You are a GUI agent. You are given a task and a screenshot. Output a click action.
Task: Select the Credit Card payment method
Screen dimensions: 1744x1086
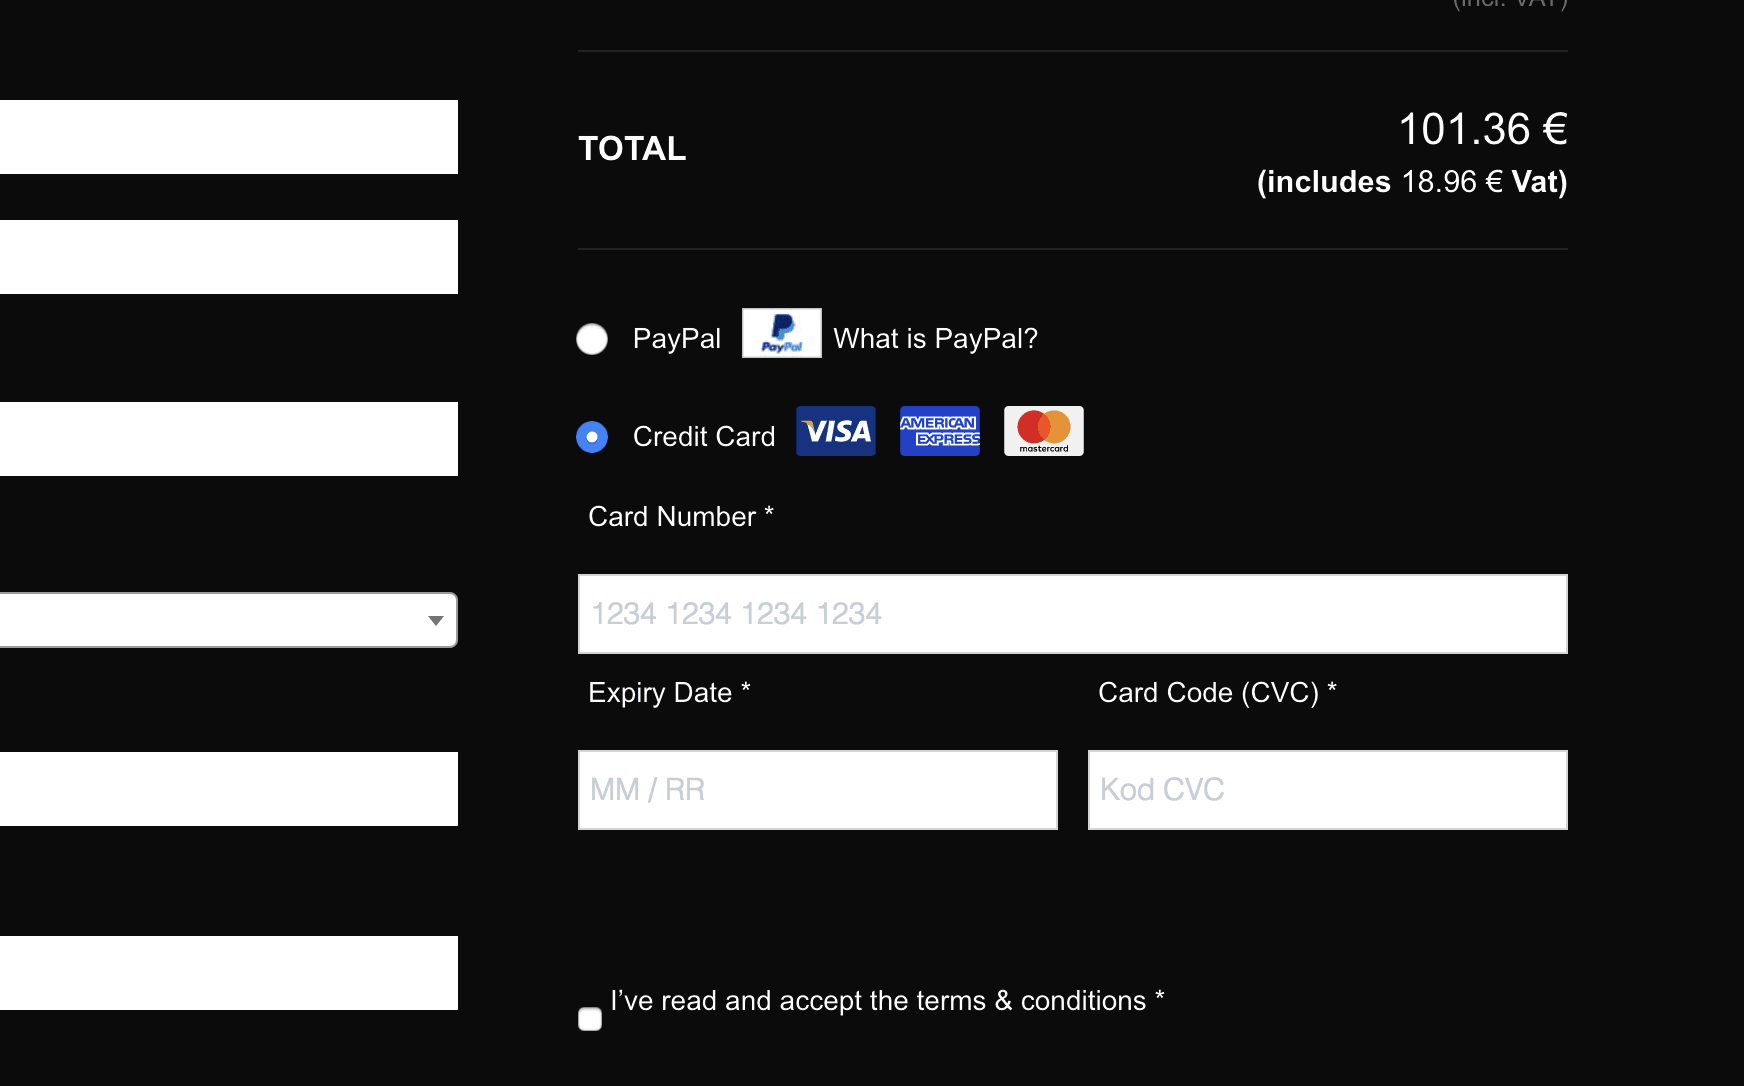(x=592, y=437)
